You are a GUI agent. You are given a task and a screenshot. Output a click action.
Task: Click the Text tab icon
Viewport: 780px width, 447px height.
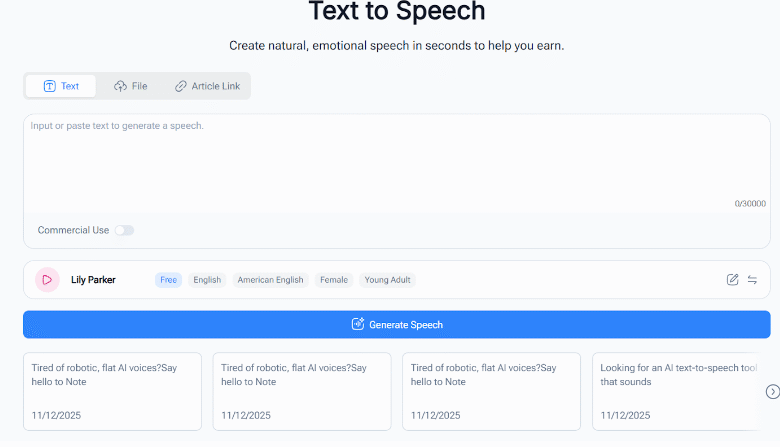point(49,86)
